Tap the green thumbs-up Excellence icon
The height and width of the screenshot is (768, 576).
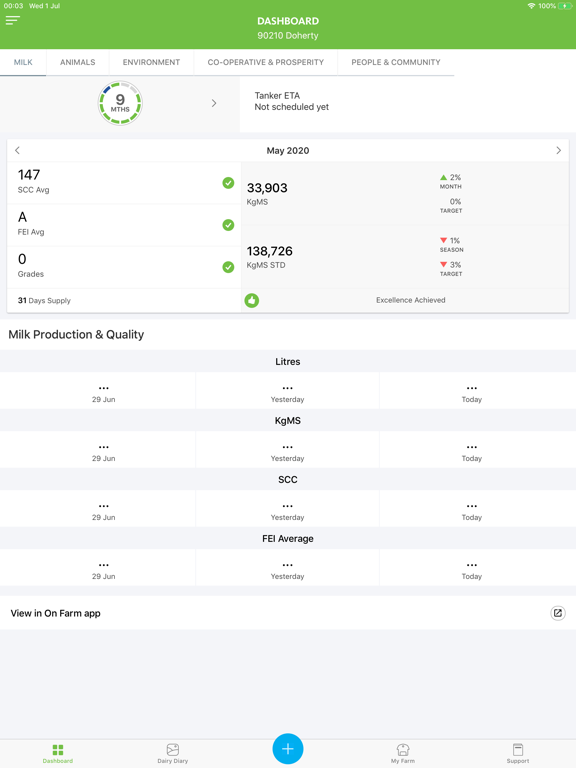[252, 300]
